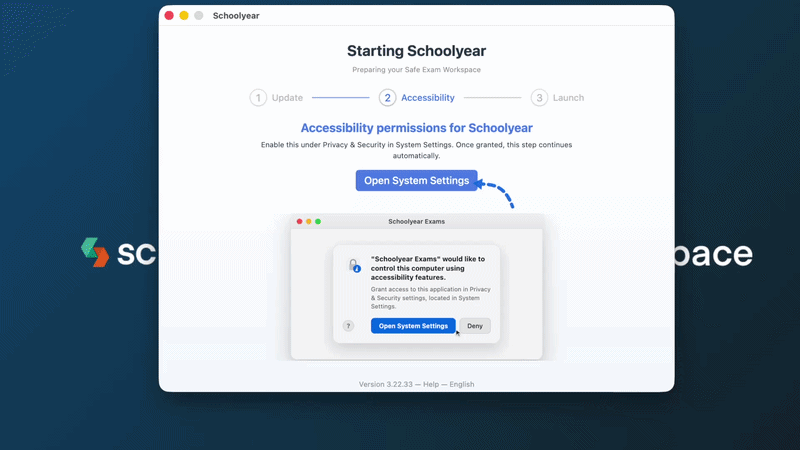Click the Preparing your Safe Exam Workspace subtitle

click(416, 70)
